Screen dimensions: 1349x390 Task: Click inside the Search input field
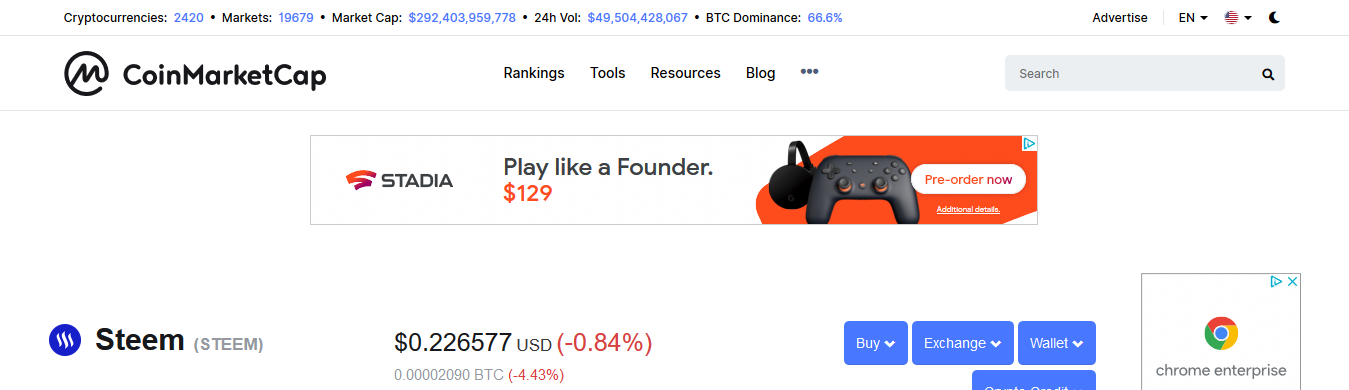(x=1132, y=73)
